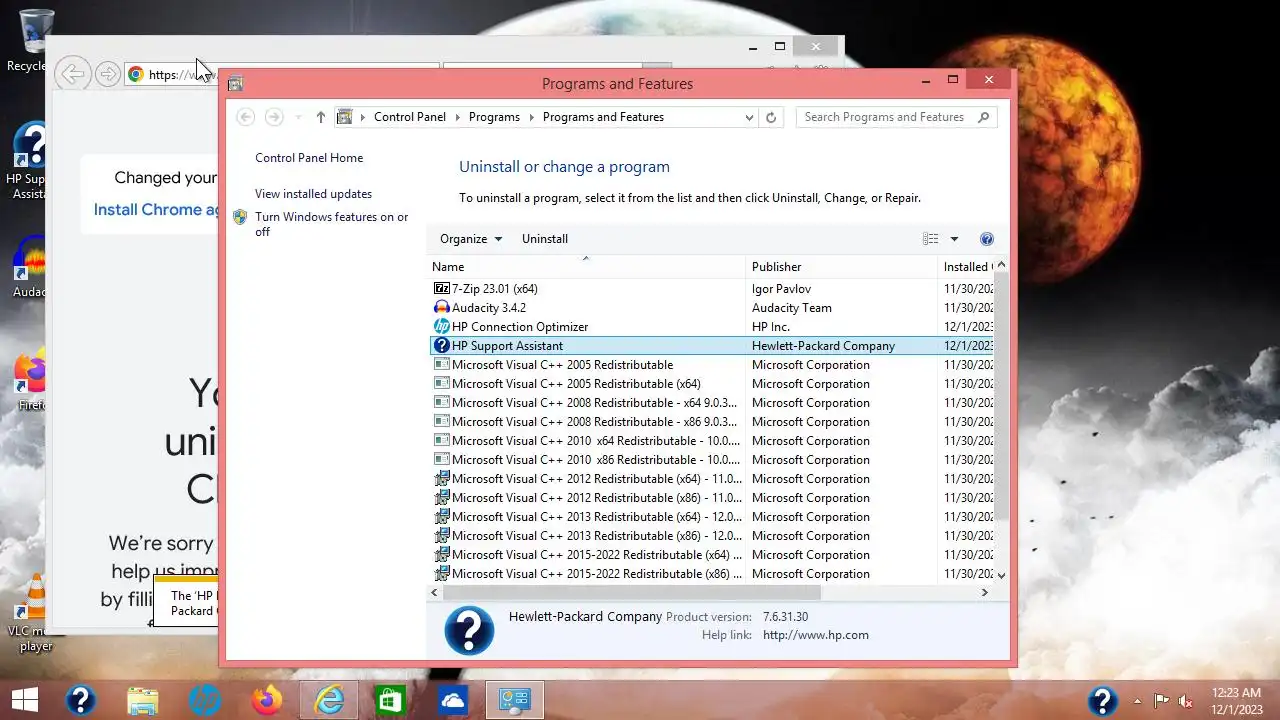Expand the Programs breadcrumb chevron
This screenshot has height=720, width=1280.
531,117
